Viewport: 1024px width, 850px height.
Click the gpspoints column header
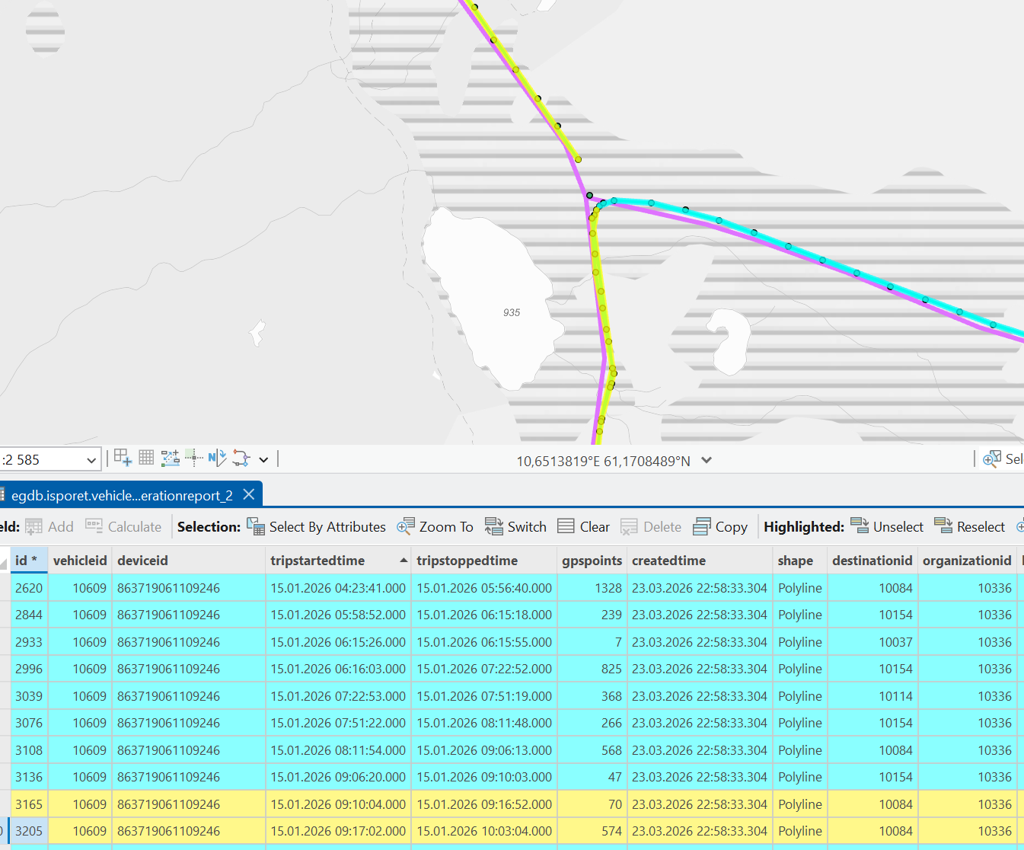(591, 561)
